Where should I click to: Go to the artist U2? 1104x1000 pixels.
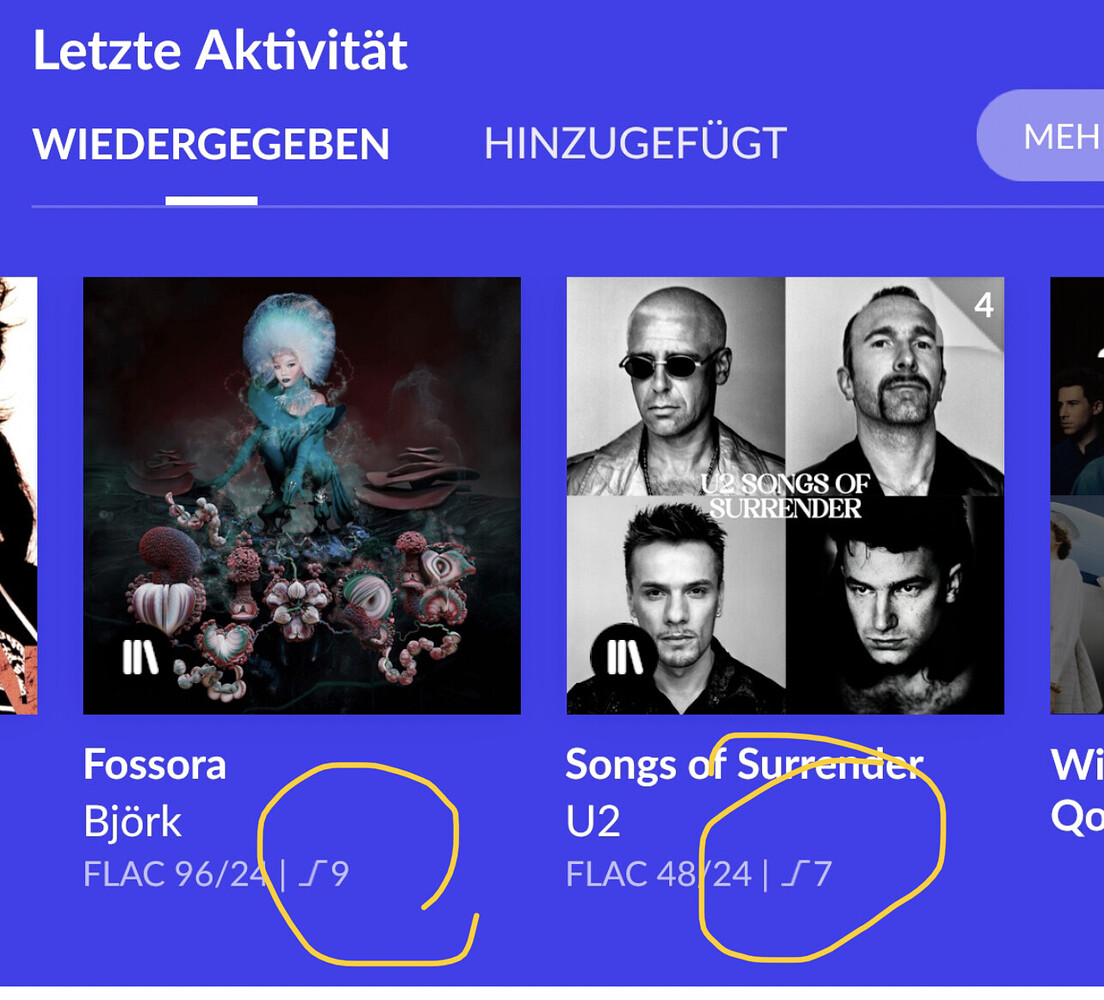pos(593,822)
